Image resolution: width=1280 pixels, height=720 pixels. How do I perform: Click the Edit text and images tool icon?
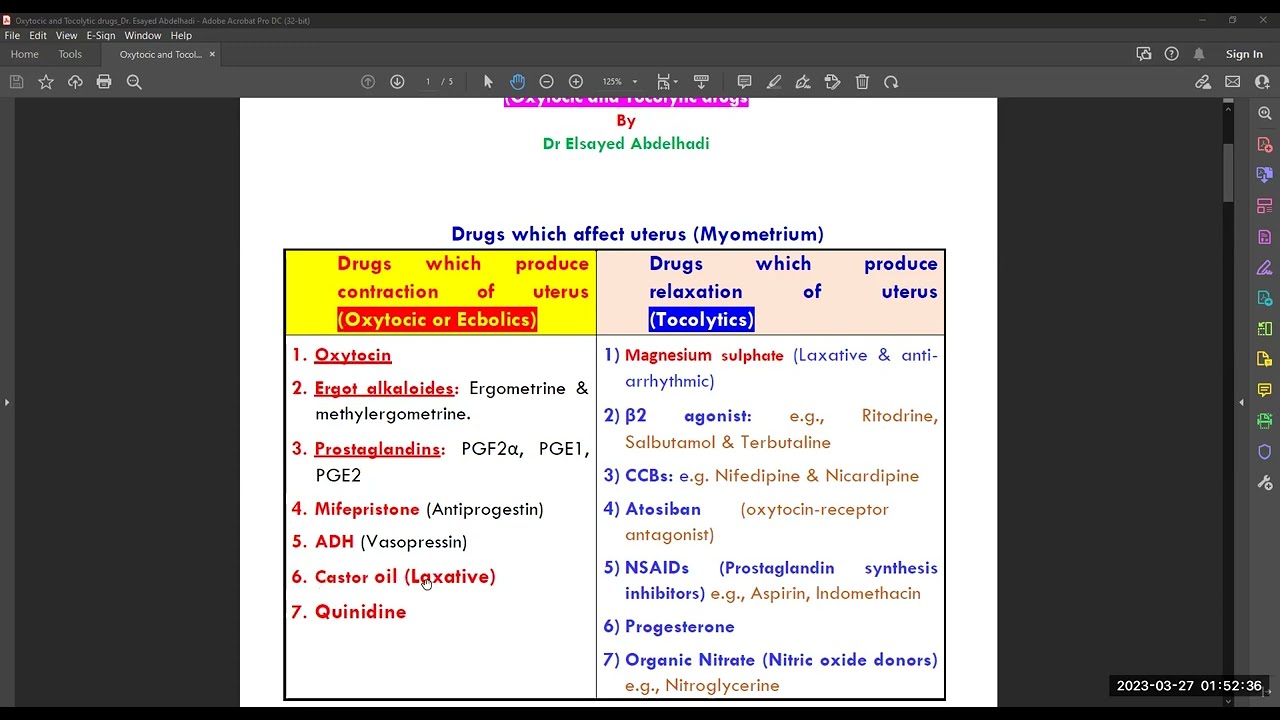(832, 82)
